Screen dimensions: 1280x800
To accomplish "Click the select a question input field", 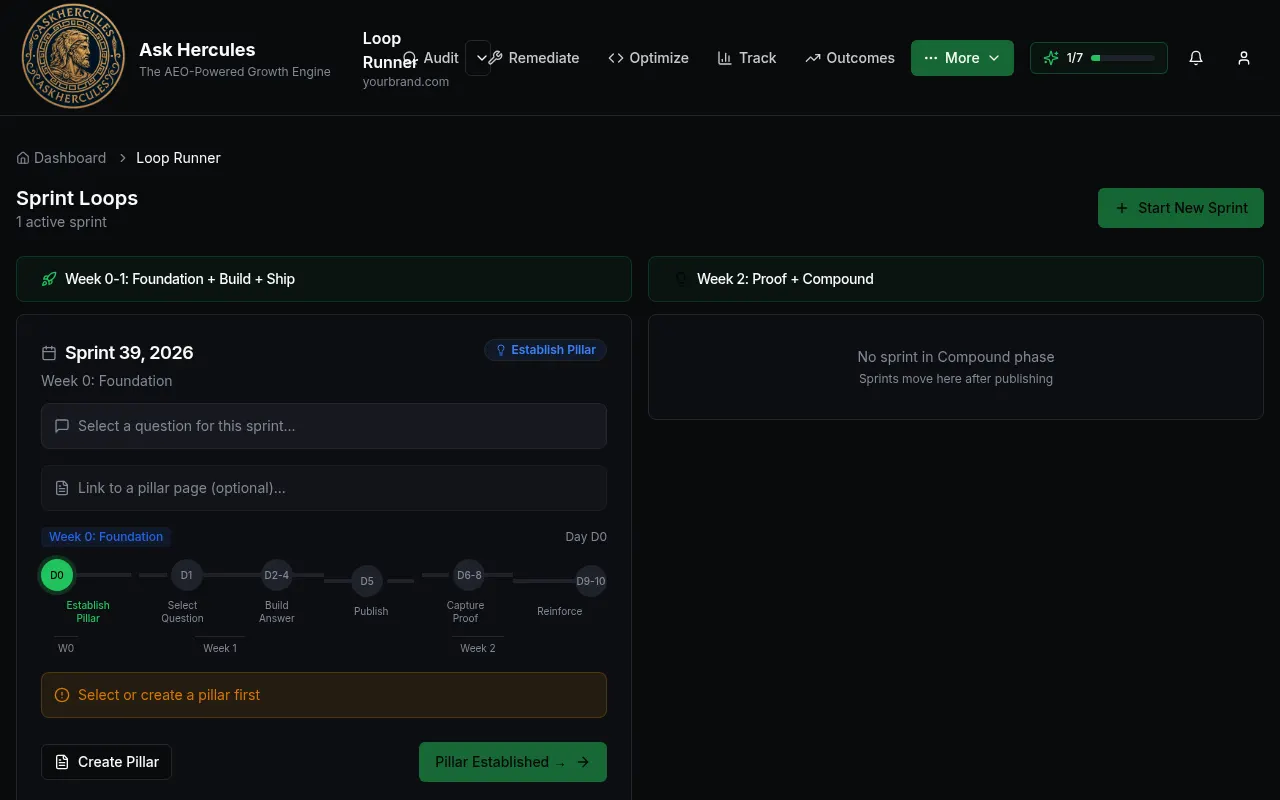I will click(x=324, y=426).
